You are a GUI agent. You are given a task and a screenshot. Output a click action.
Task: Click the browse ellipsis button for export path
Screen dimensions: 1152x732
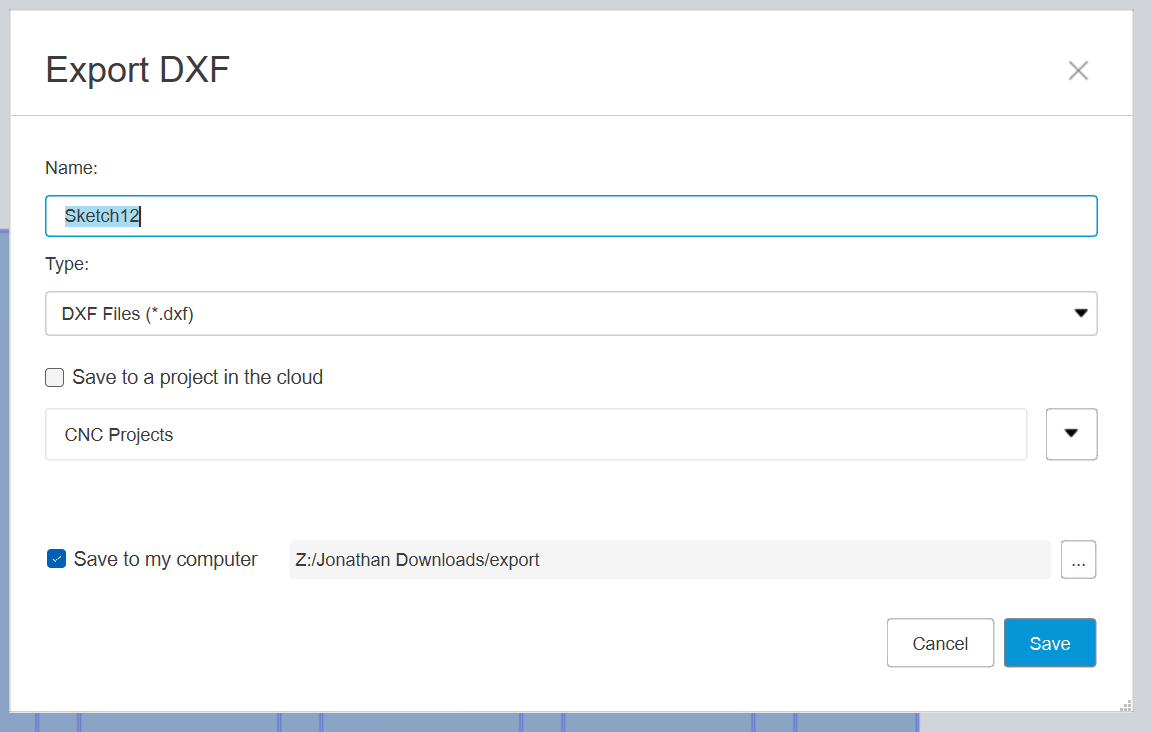click(x=1078, y=560)
